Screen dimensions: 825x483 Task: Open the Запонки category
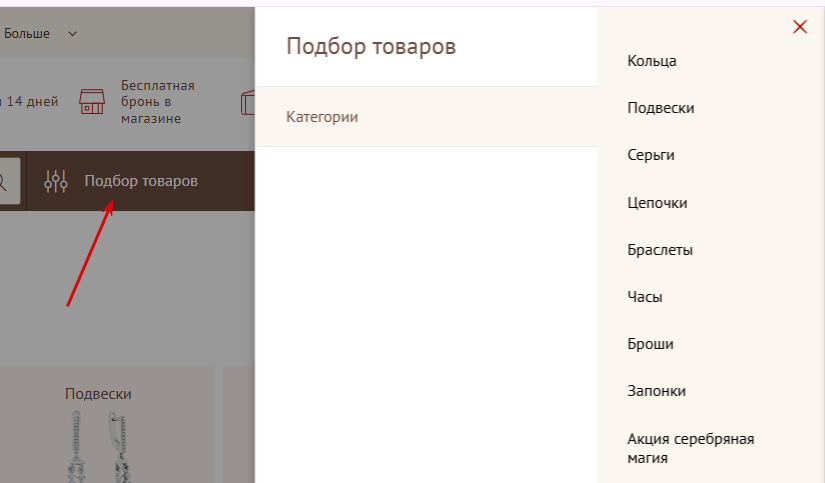[x=656, y=391]
